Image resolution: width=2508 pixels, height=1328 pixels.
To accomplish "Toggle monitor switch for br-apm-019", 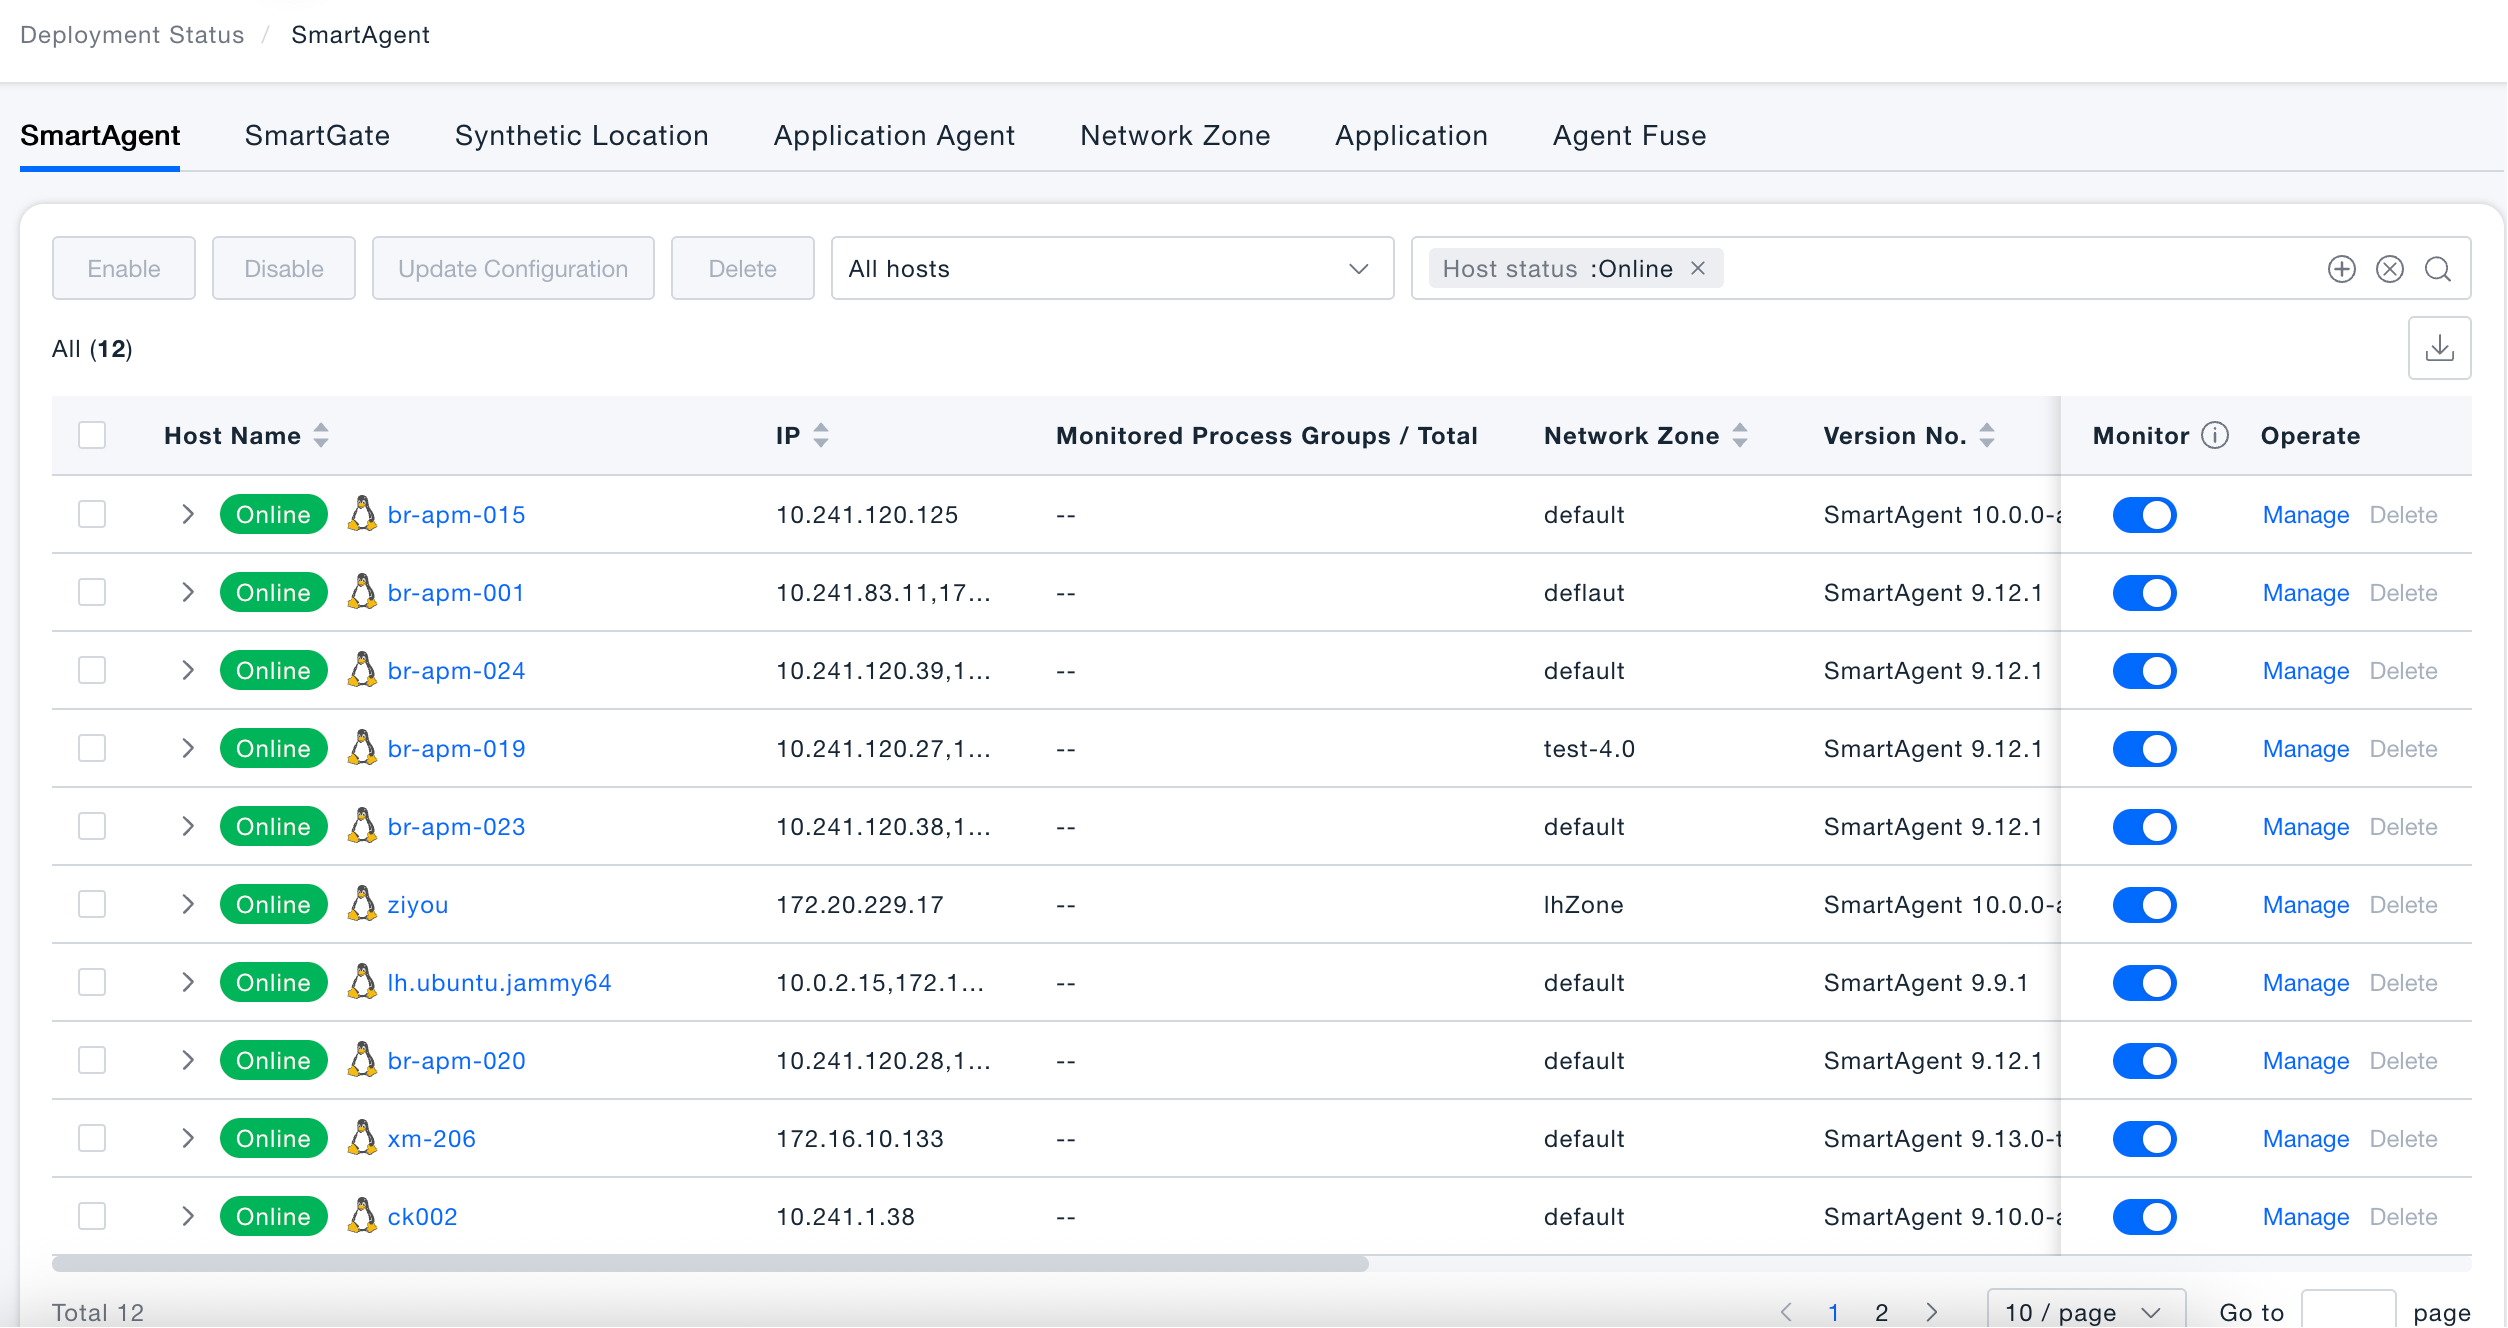I will [x=2144, y=748].
